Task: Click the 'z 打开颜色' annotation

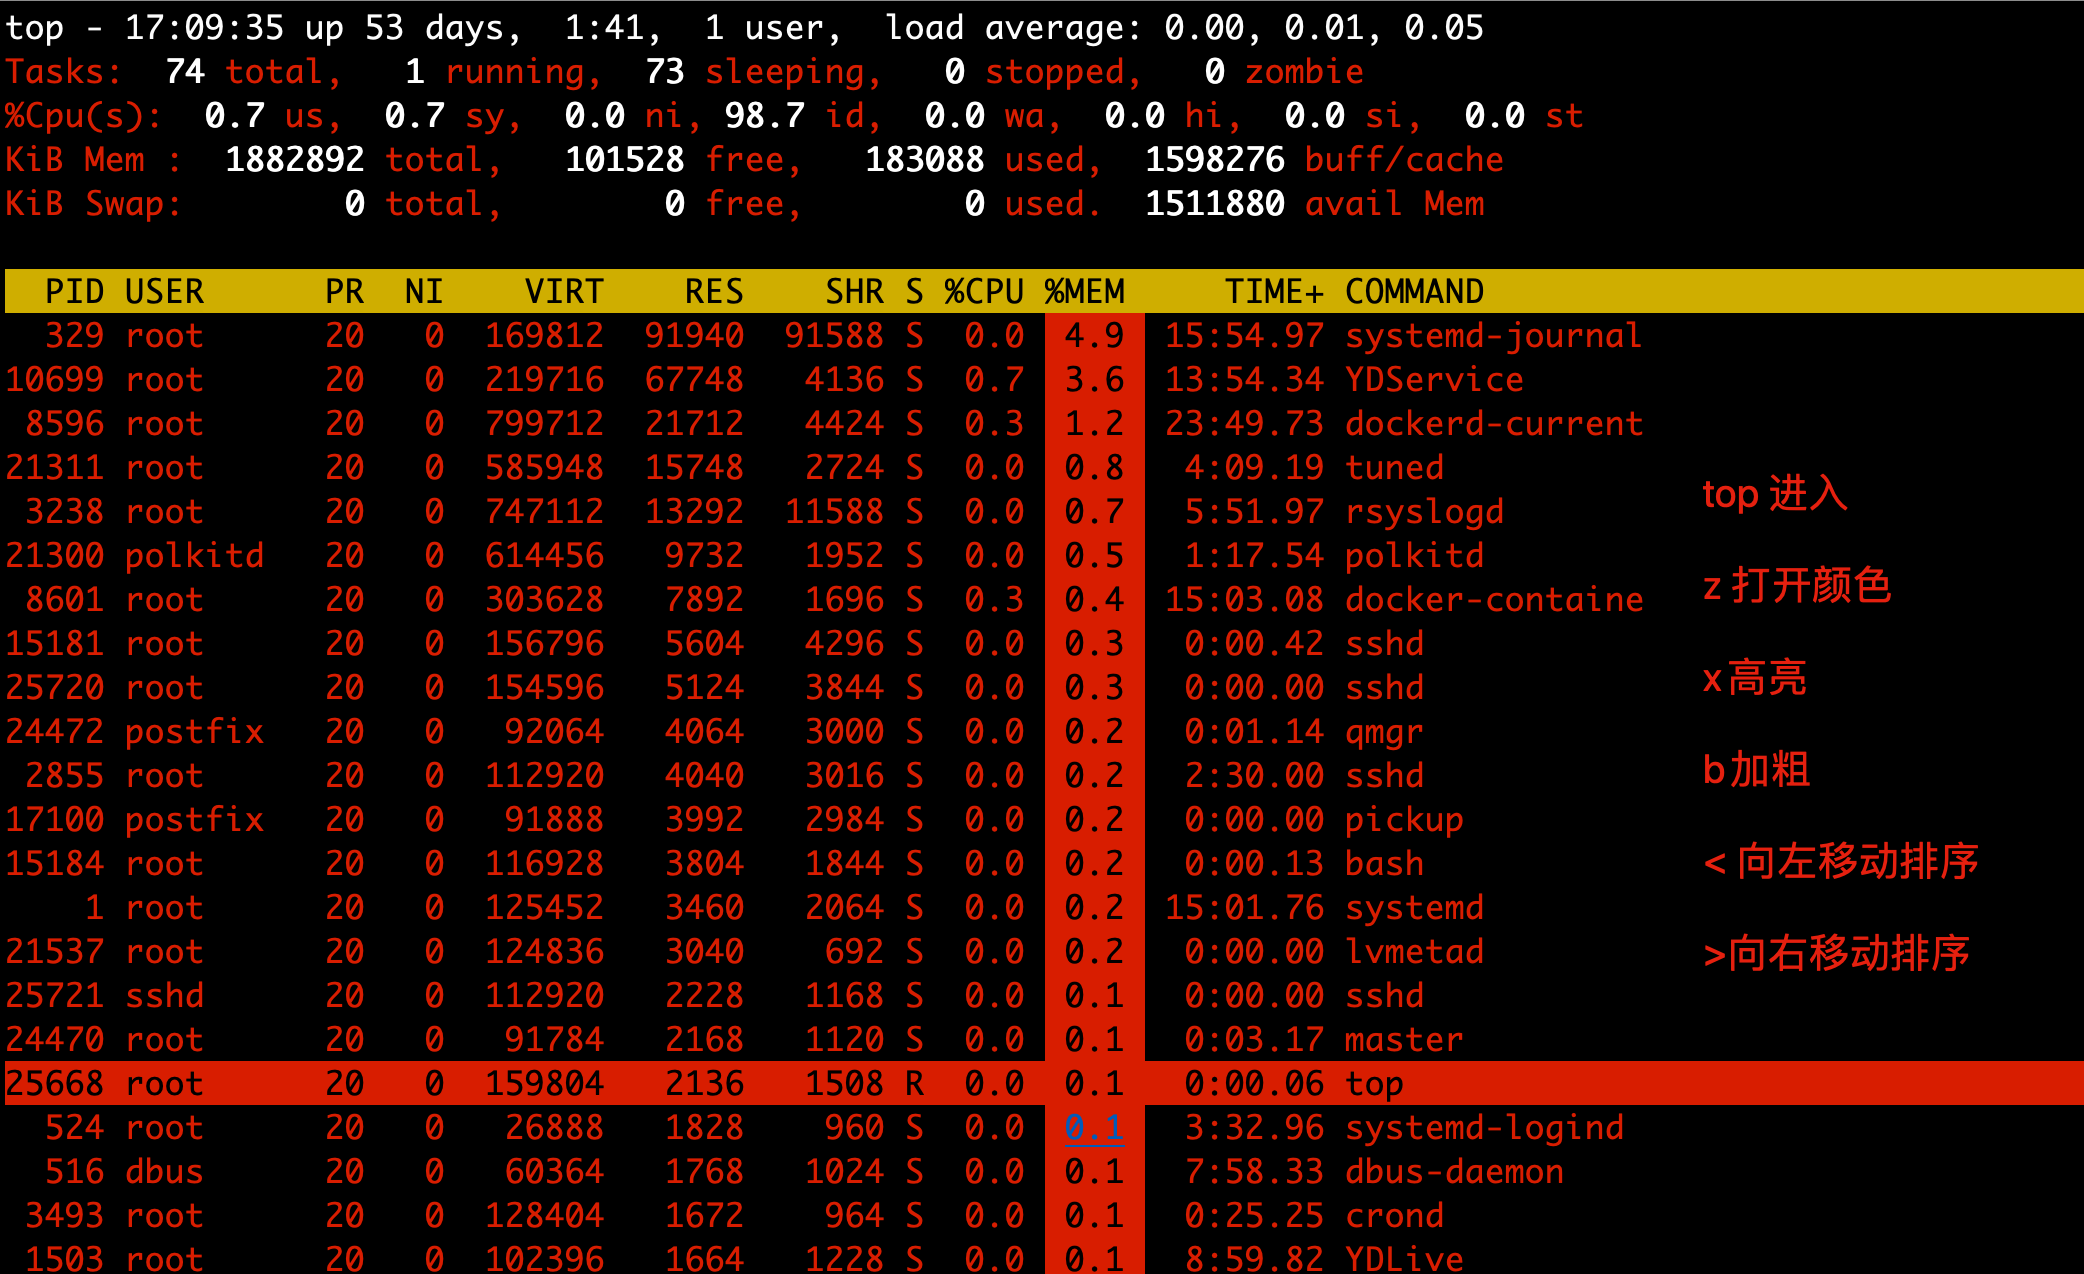Action: [1797, 585]
